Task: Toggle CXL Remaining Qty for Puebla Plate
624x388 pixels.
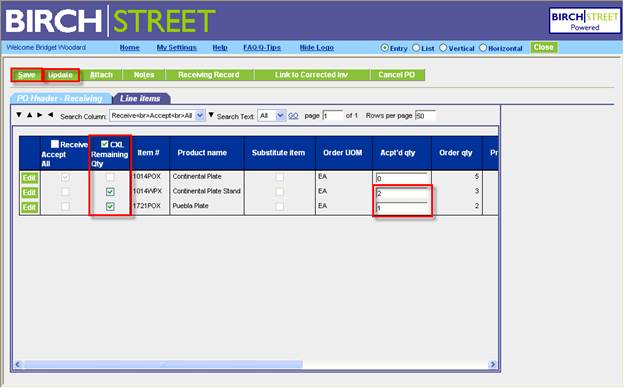Action: click(110, 207)
